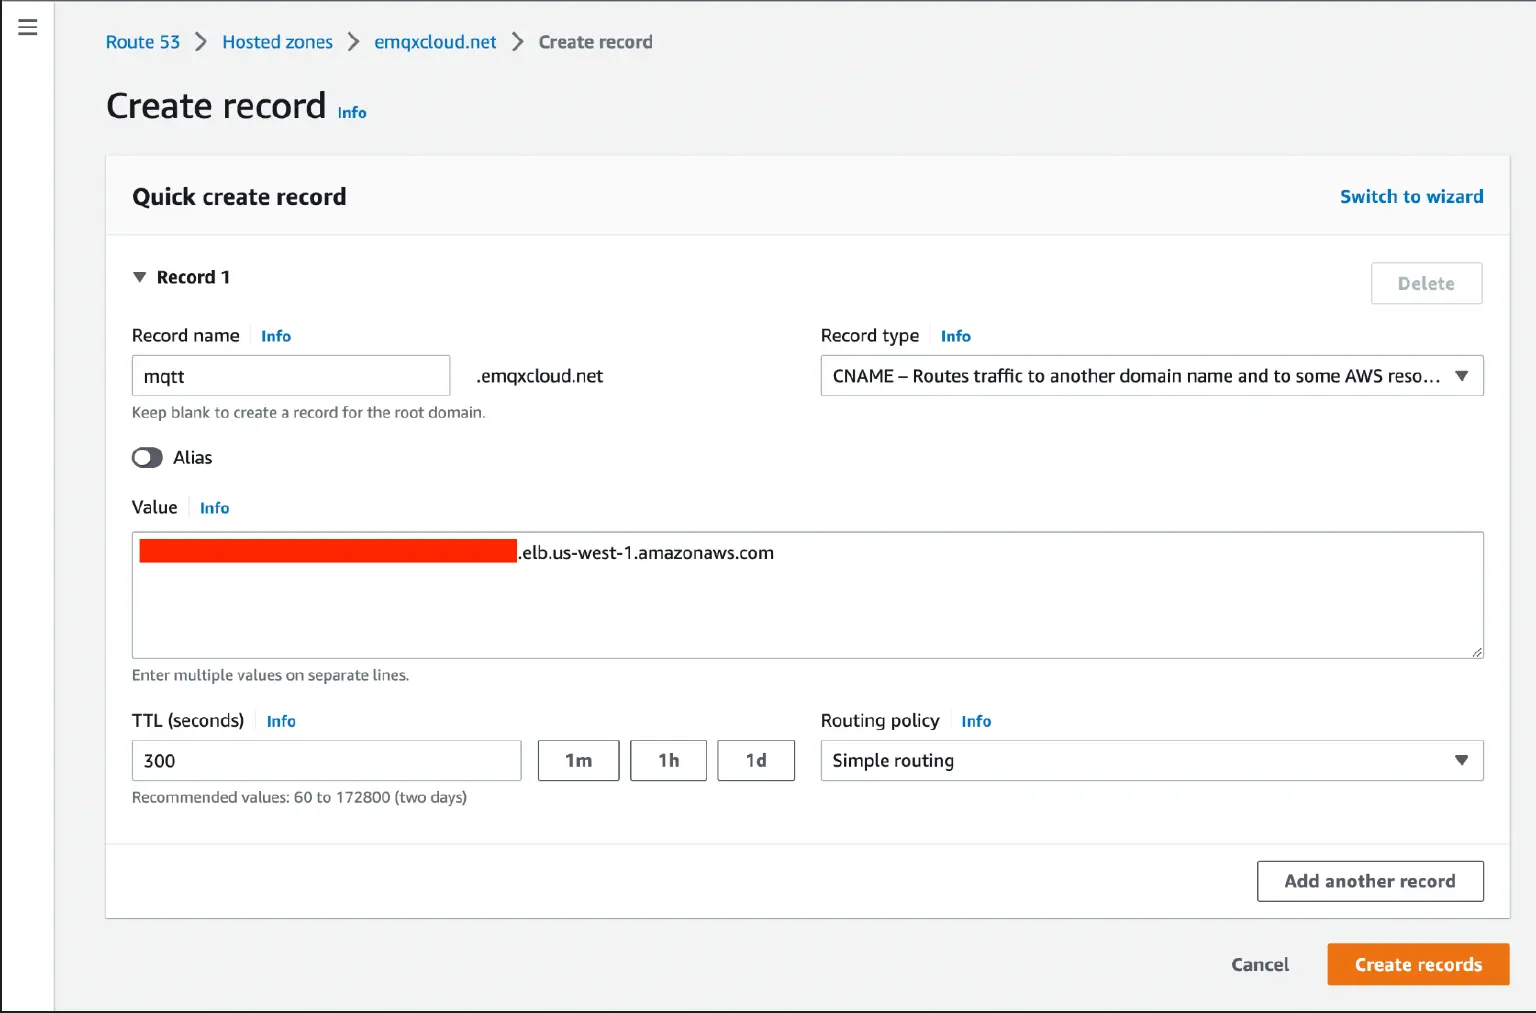1536x1013 pixels.
Task: Click the Value text area
Action: [806, 595]
